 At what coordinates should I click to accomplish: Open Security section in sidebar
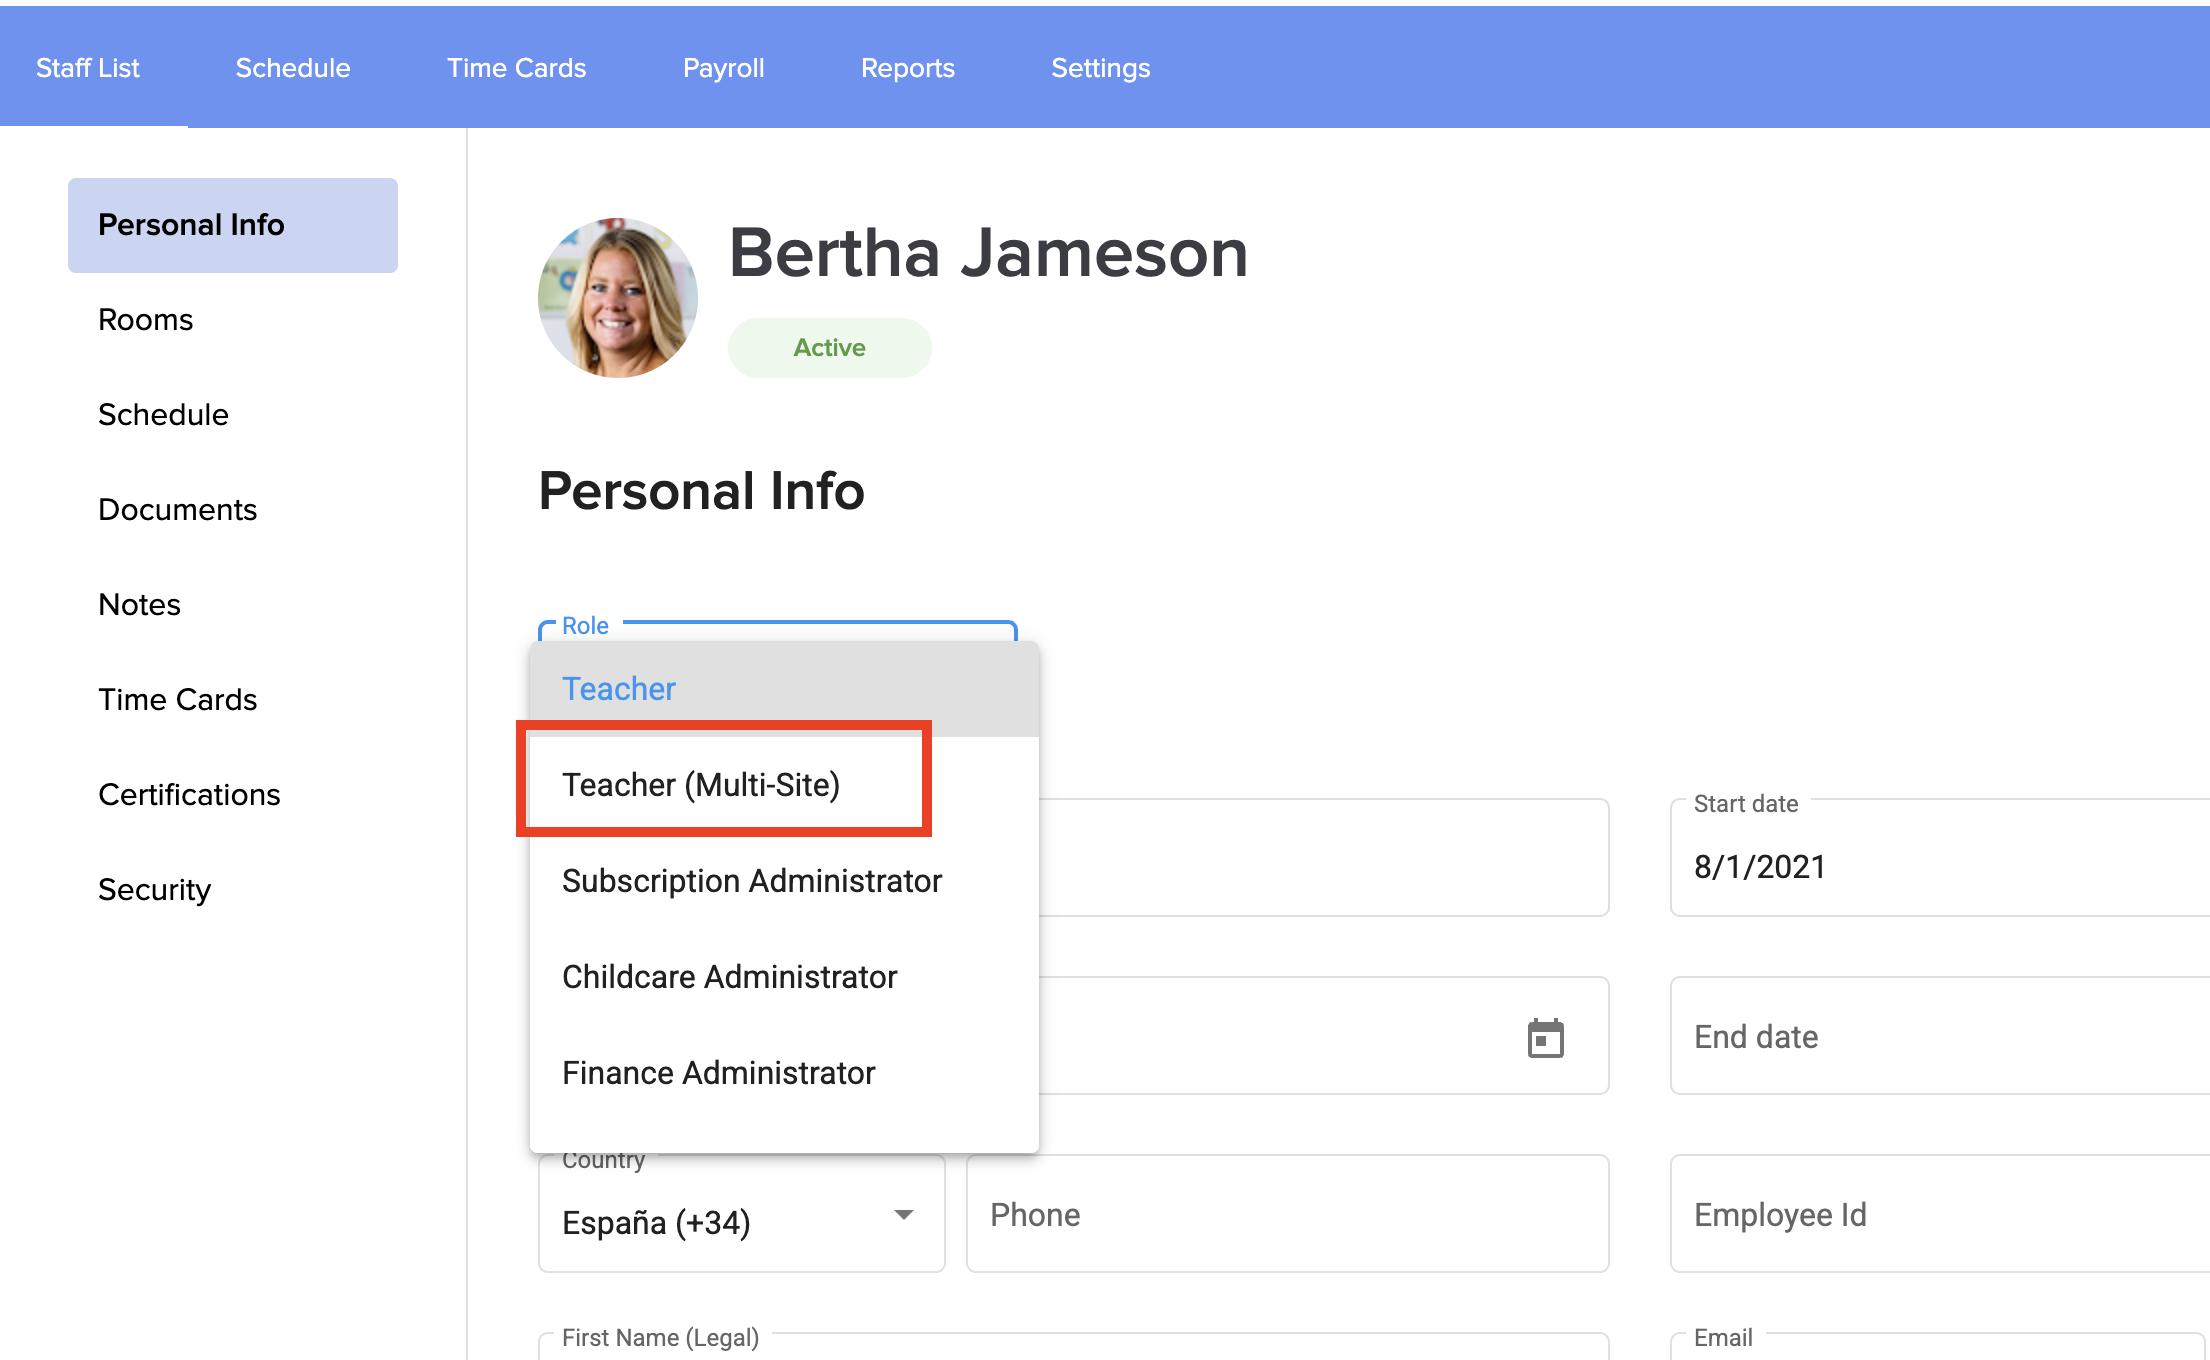tap(154, 890)
